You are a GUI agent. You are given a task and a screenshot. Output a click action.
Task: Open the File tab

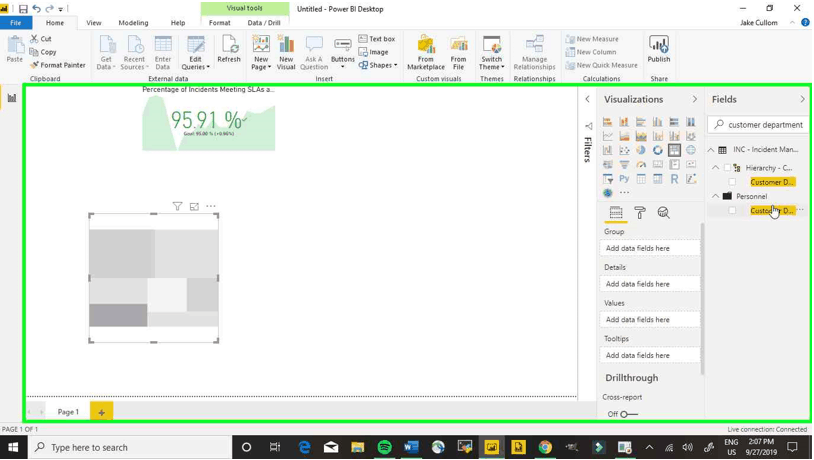tap(16, 23)
